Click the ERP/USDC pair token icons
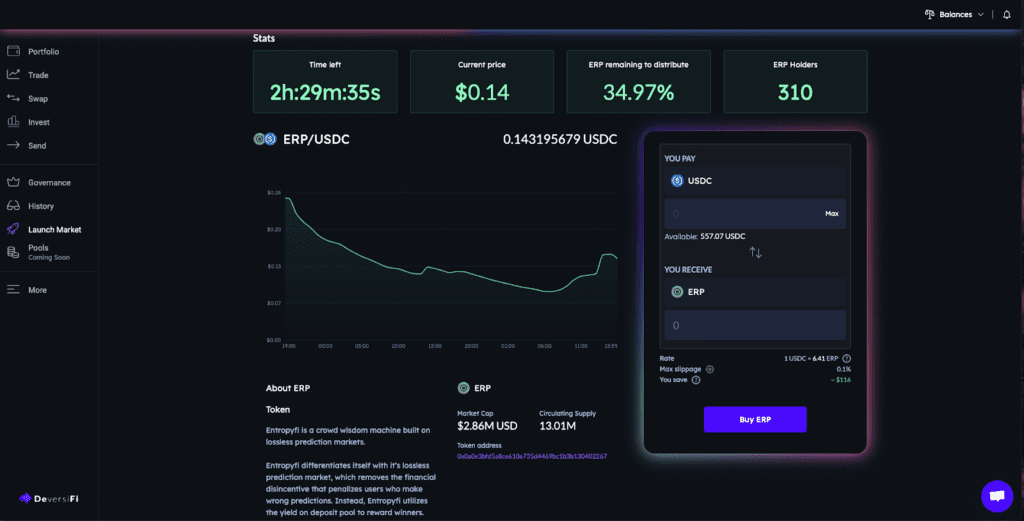Image resolution: width=1024 pixels, height=521 pixels. [x=265, y=139]
